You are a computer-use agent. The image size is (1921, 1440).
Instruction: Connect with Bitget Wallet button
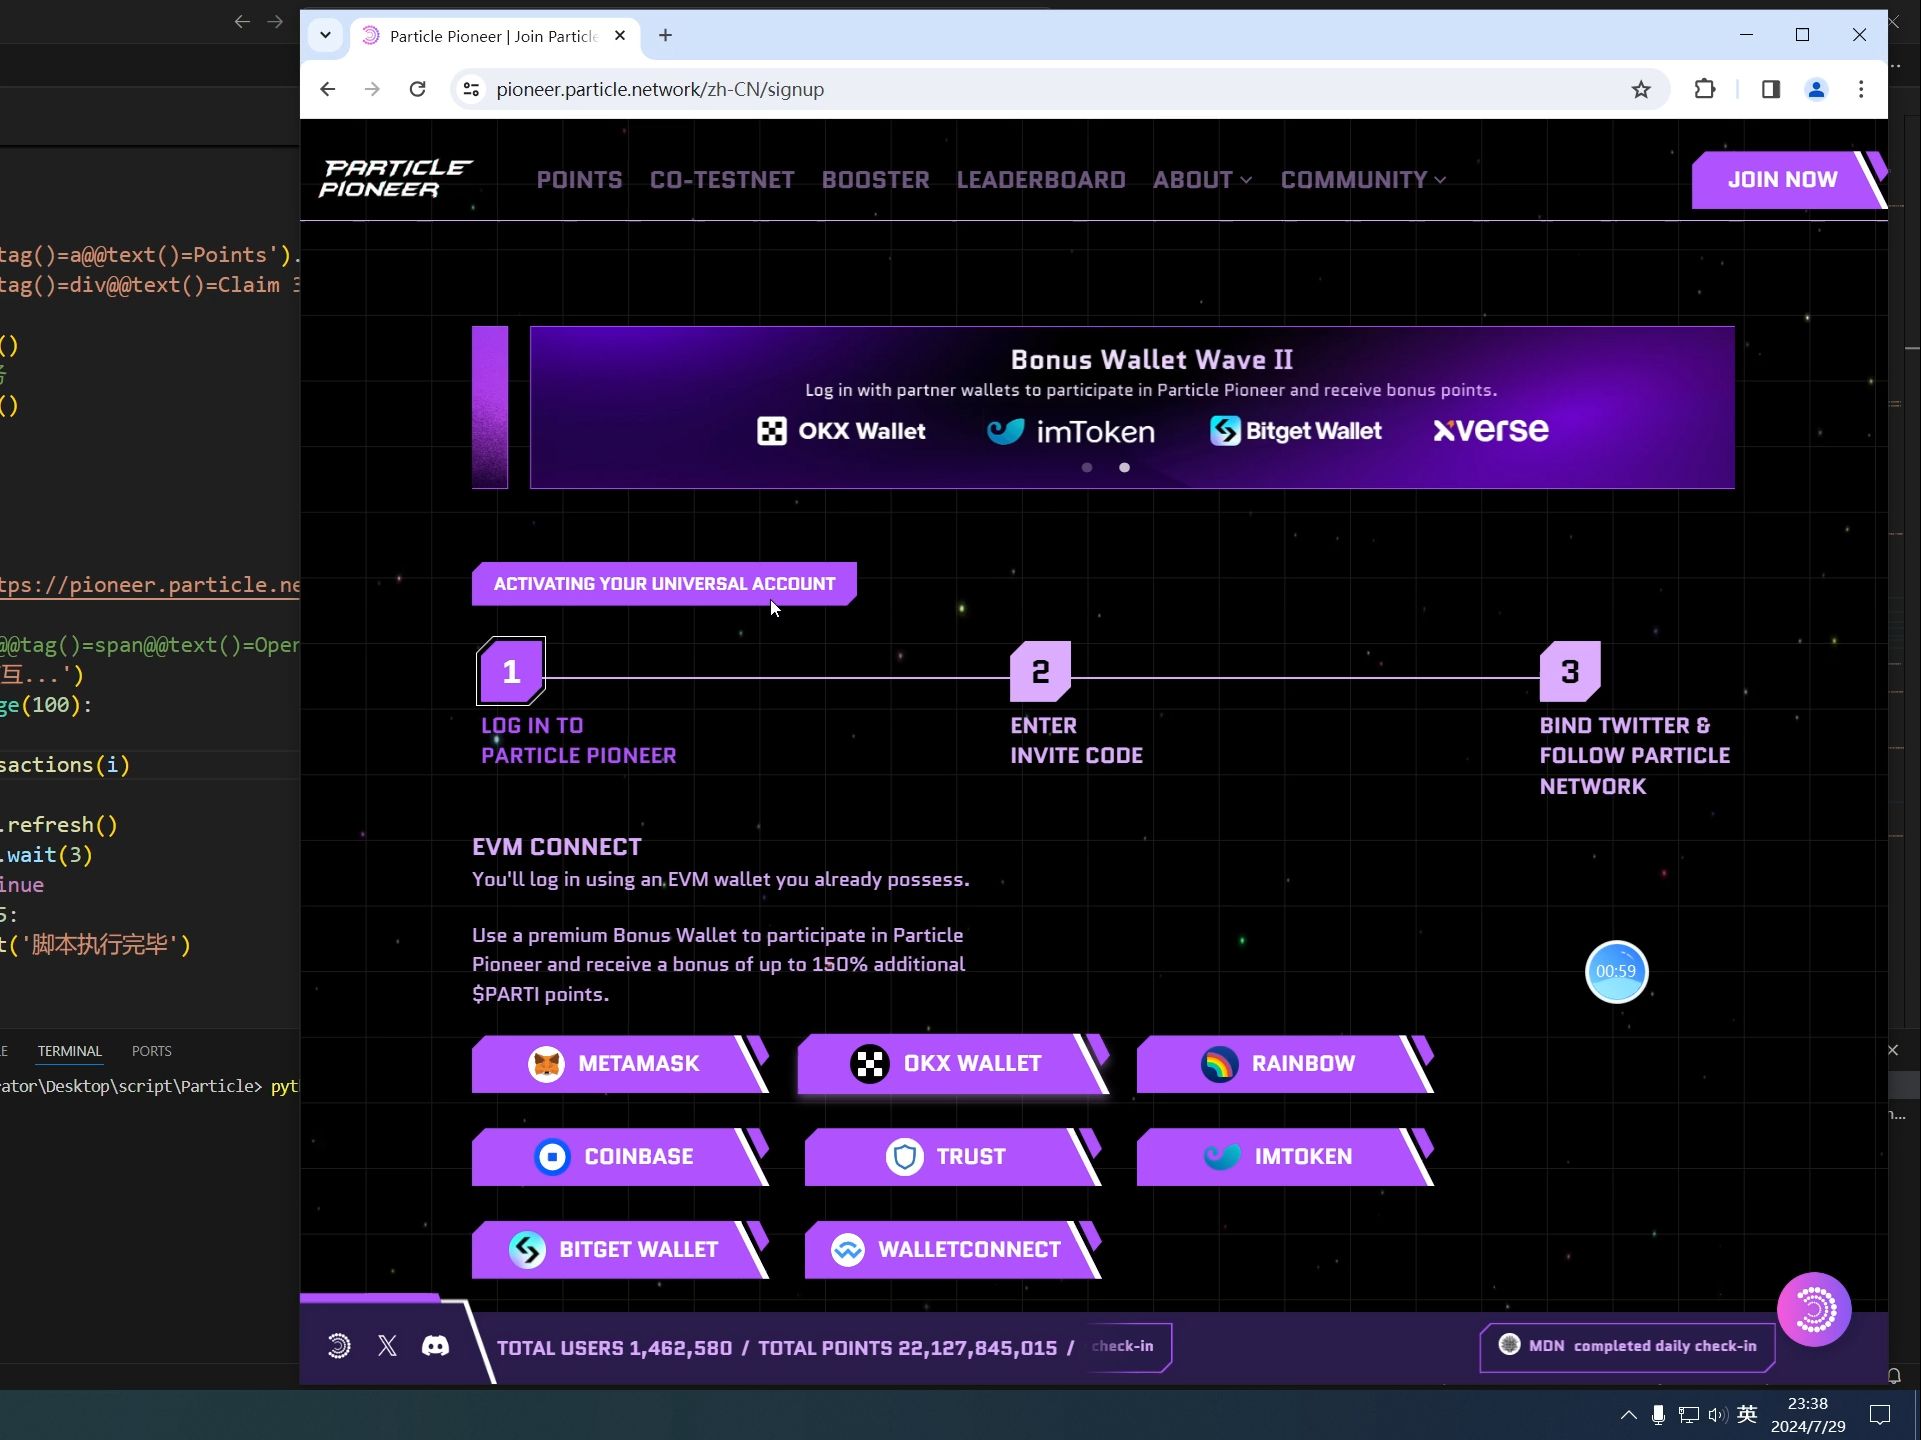click(x=620, y=1250)
